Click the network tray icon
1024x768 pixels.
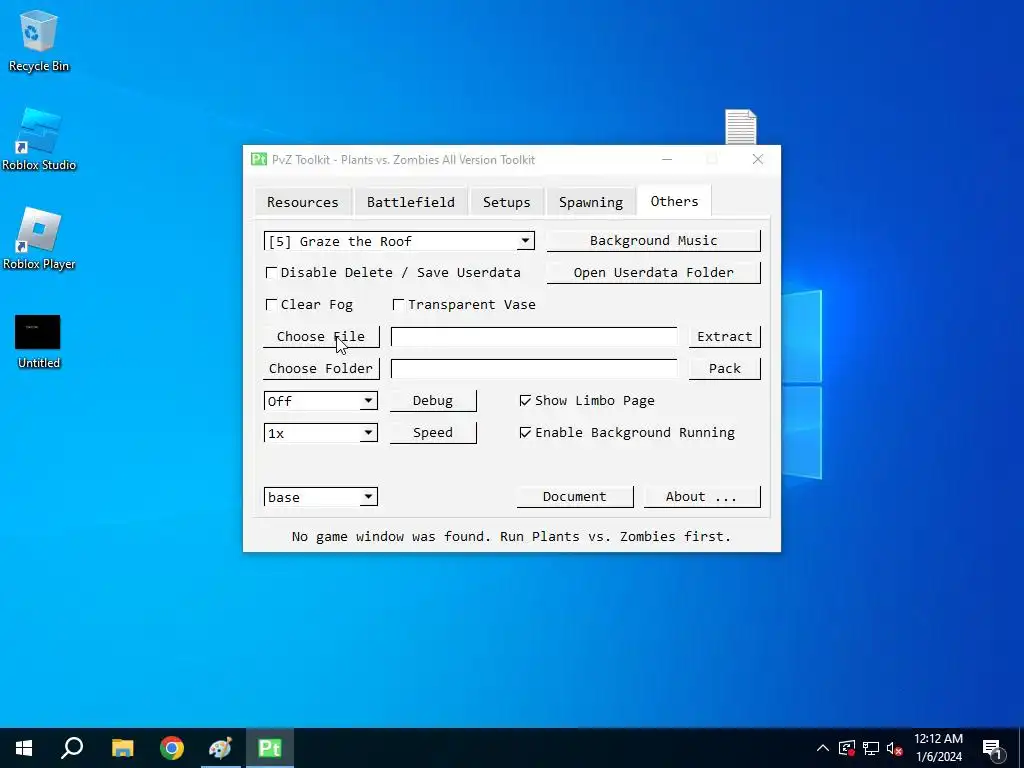(x=871, y=748)
